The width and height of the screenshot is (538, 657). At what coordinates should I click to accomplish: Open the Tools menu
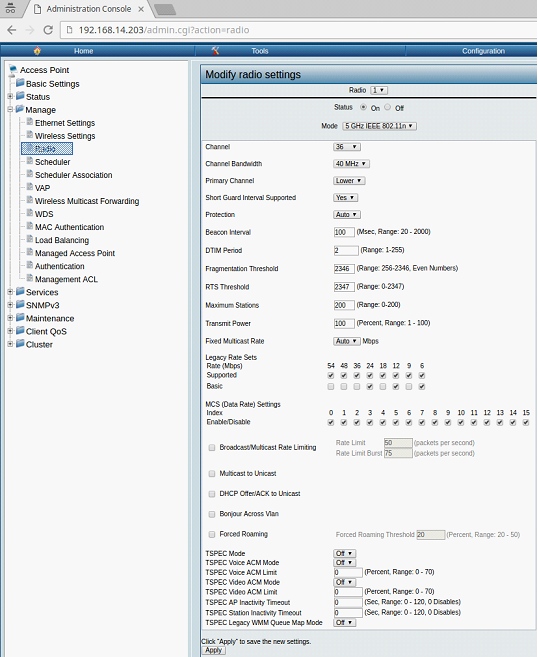point(260,51)
